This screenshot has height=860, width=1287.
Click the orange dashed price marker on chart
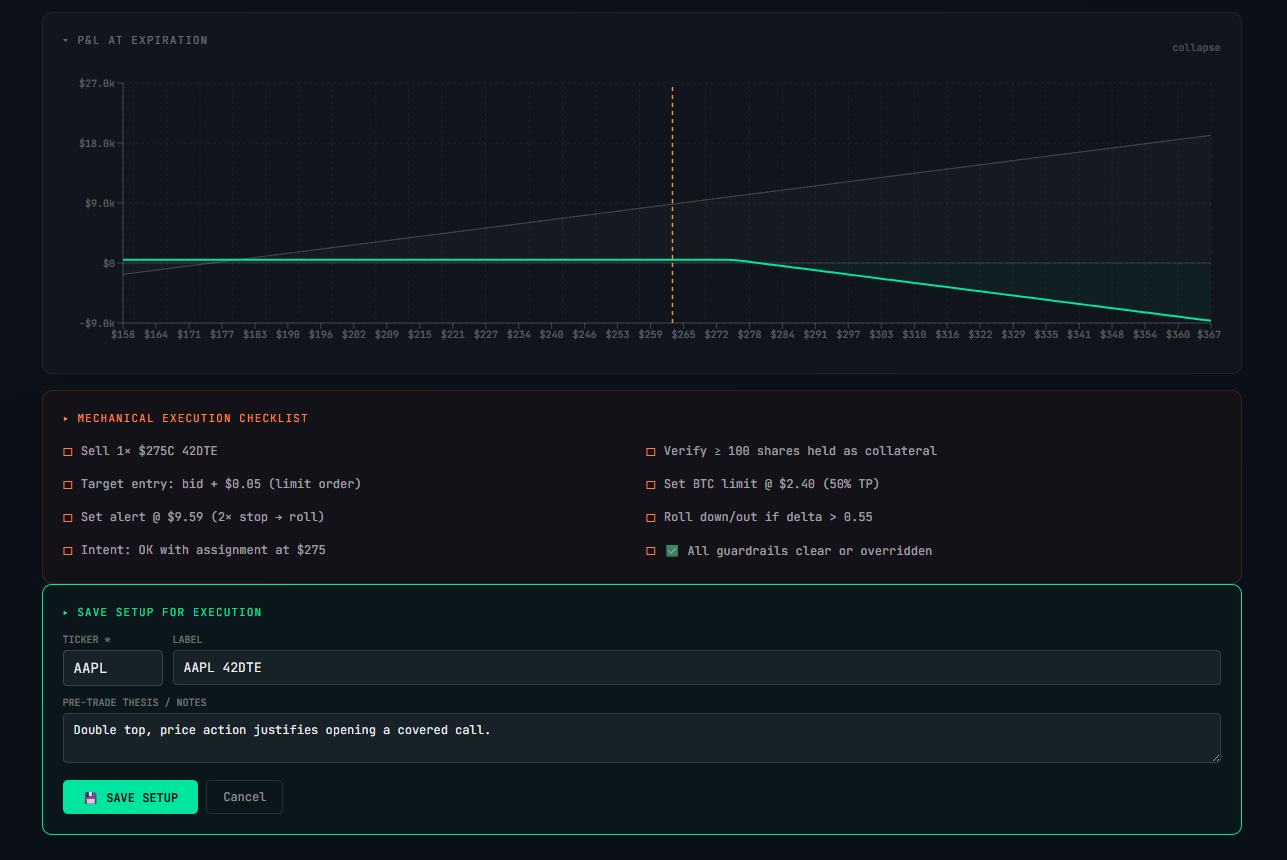[671, 200]
